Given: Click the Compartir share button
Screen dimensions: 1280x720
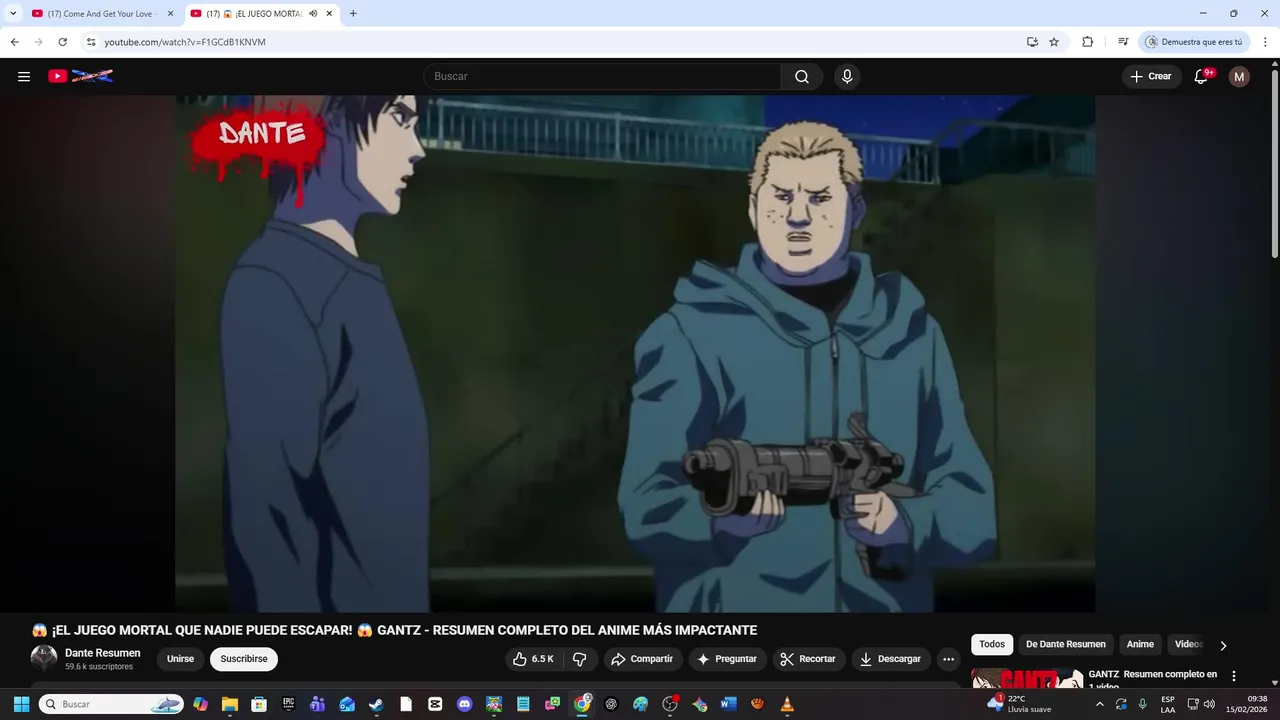Looking at the screenshot, I should pos(642,659).
